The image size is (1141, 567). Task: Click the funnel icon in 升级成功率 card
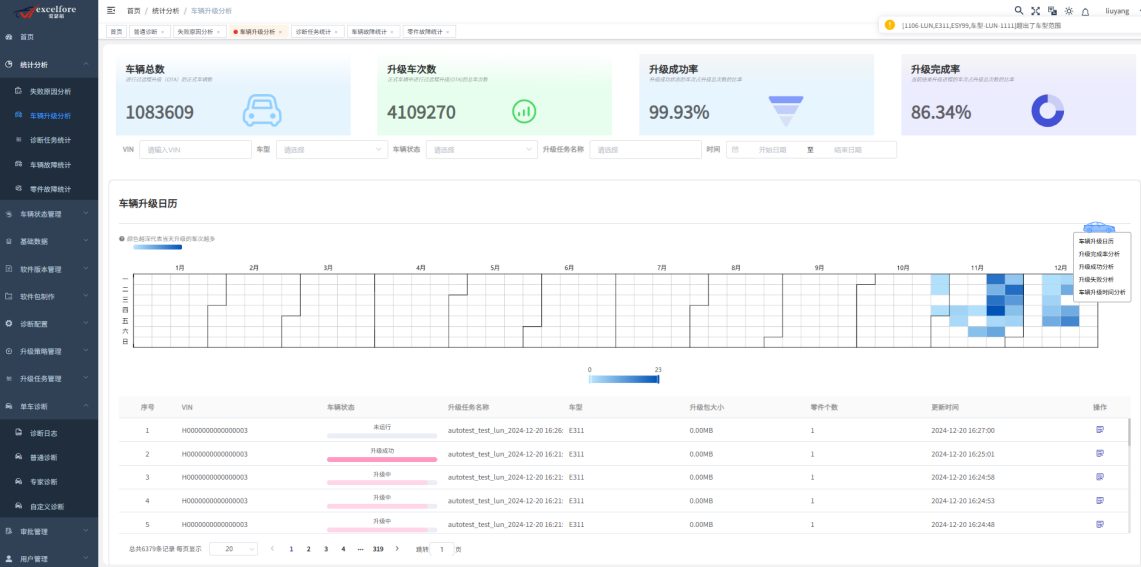click(x=786, y=111)
